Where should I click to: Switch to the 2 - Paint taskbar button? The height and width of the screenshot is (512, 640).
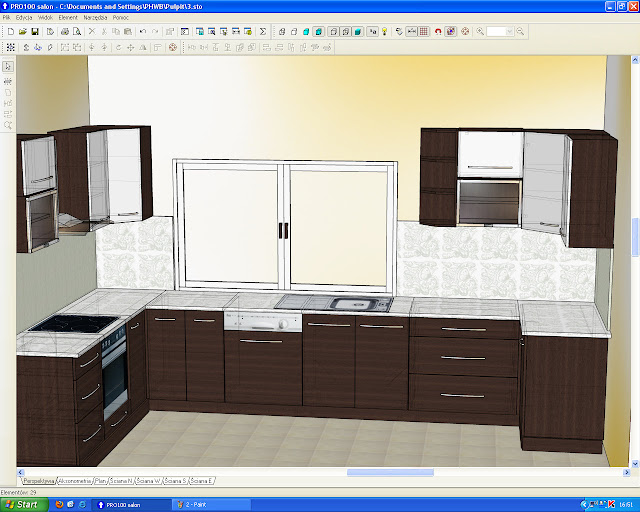(x=211, y=505)
